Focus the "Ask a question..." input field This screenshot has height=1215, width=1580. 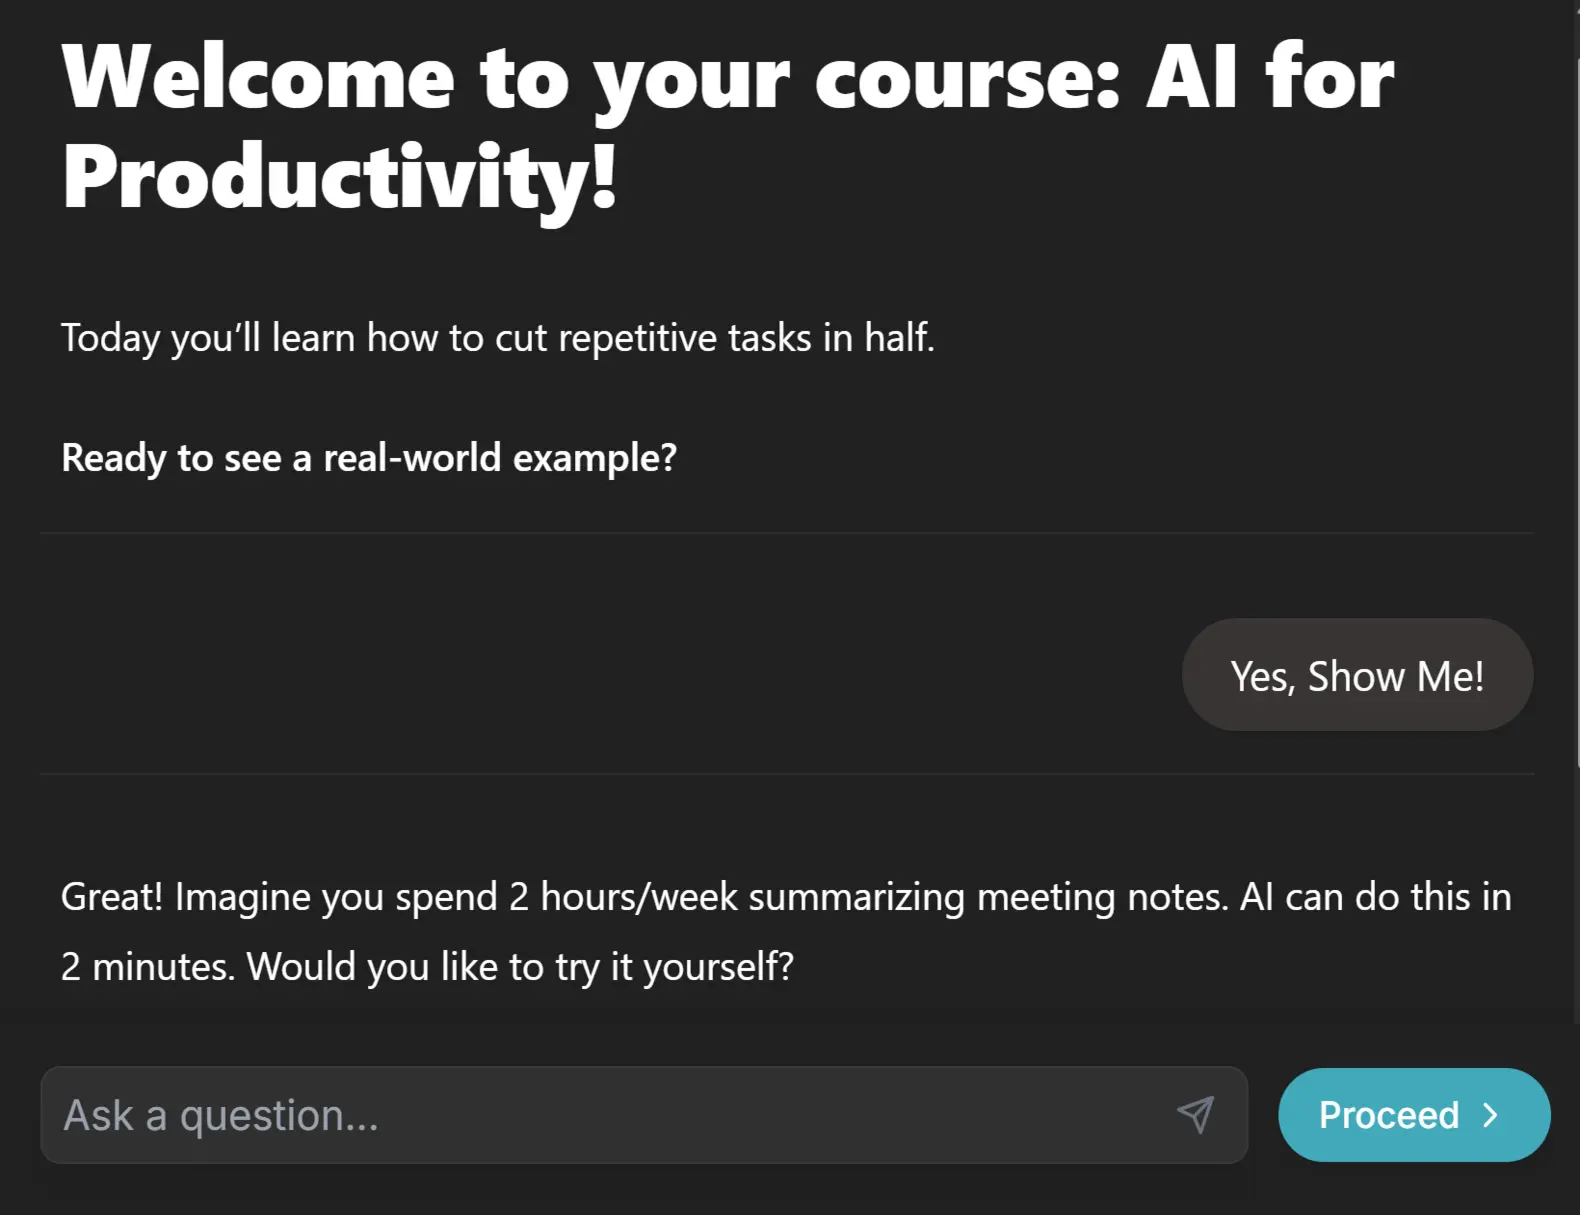point(600,1115)
